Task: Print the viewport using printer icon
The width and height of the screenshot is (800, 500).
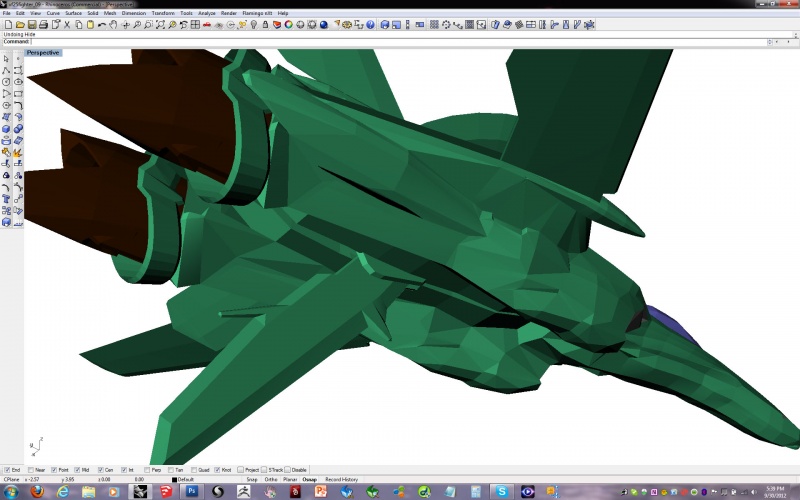Action: click(x=43, y=24)
